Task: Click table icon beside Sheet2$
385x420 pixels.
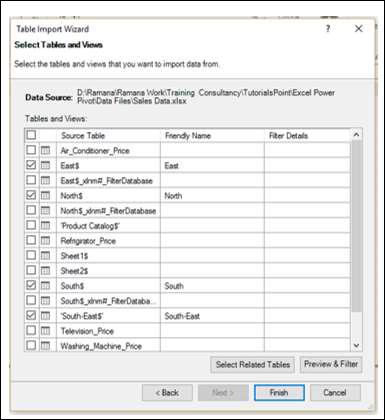Action: click(x=45, y=271)
